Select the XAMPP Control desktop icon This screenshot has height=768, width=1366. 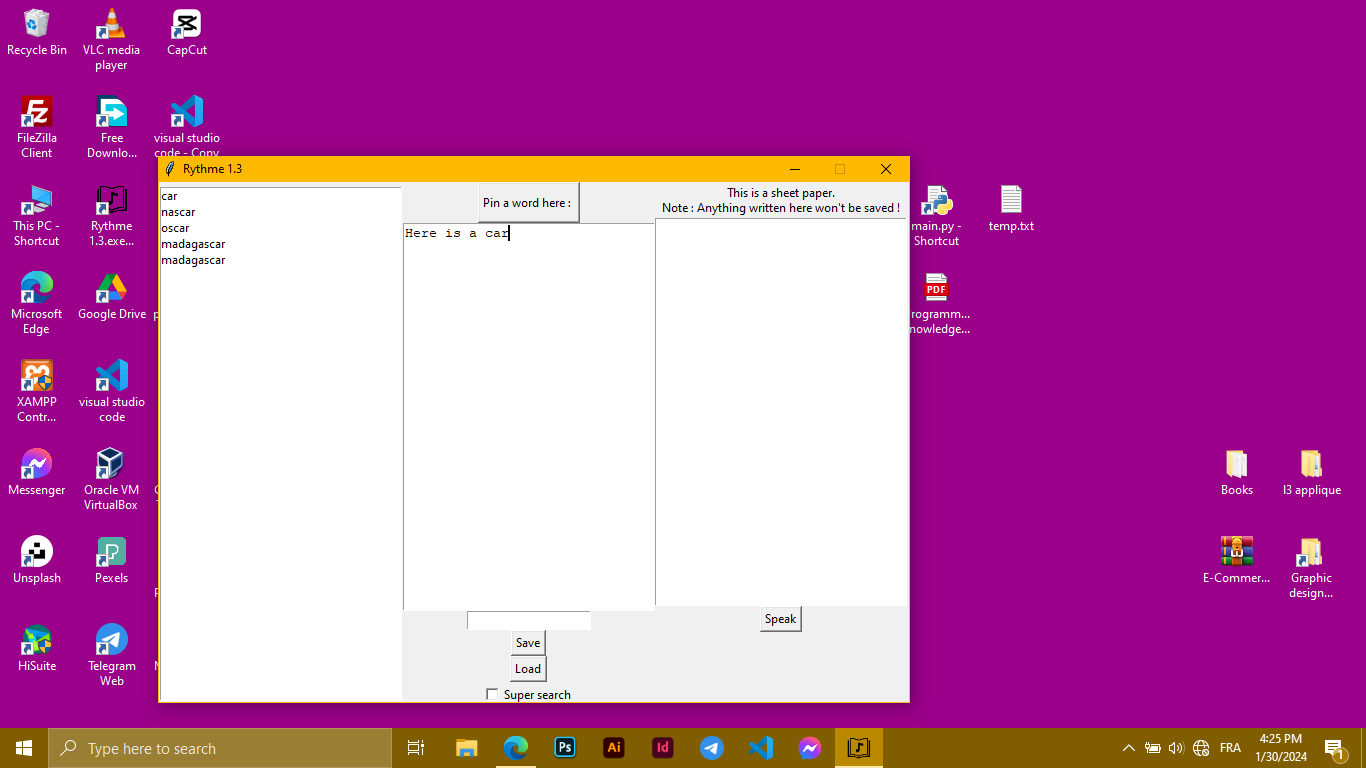37,391
